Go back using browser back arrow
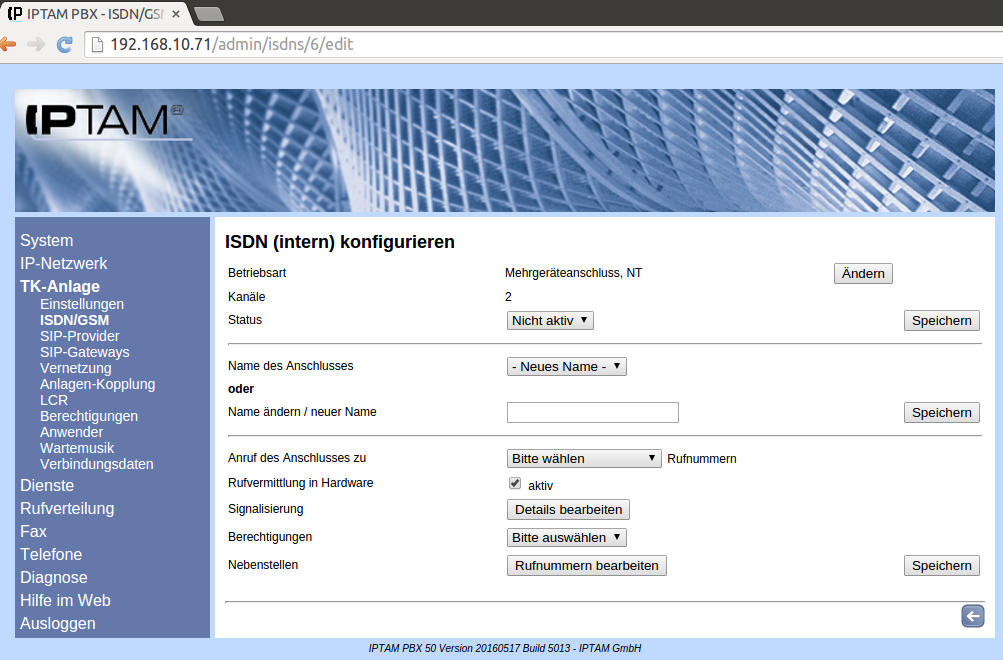1003x660 pixels. click(x=8, y=45)
